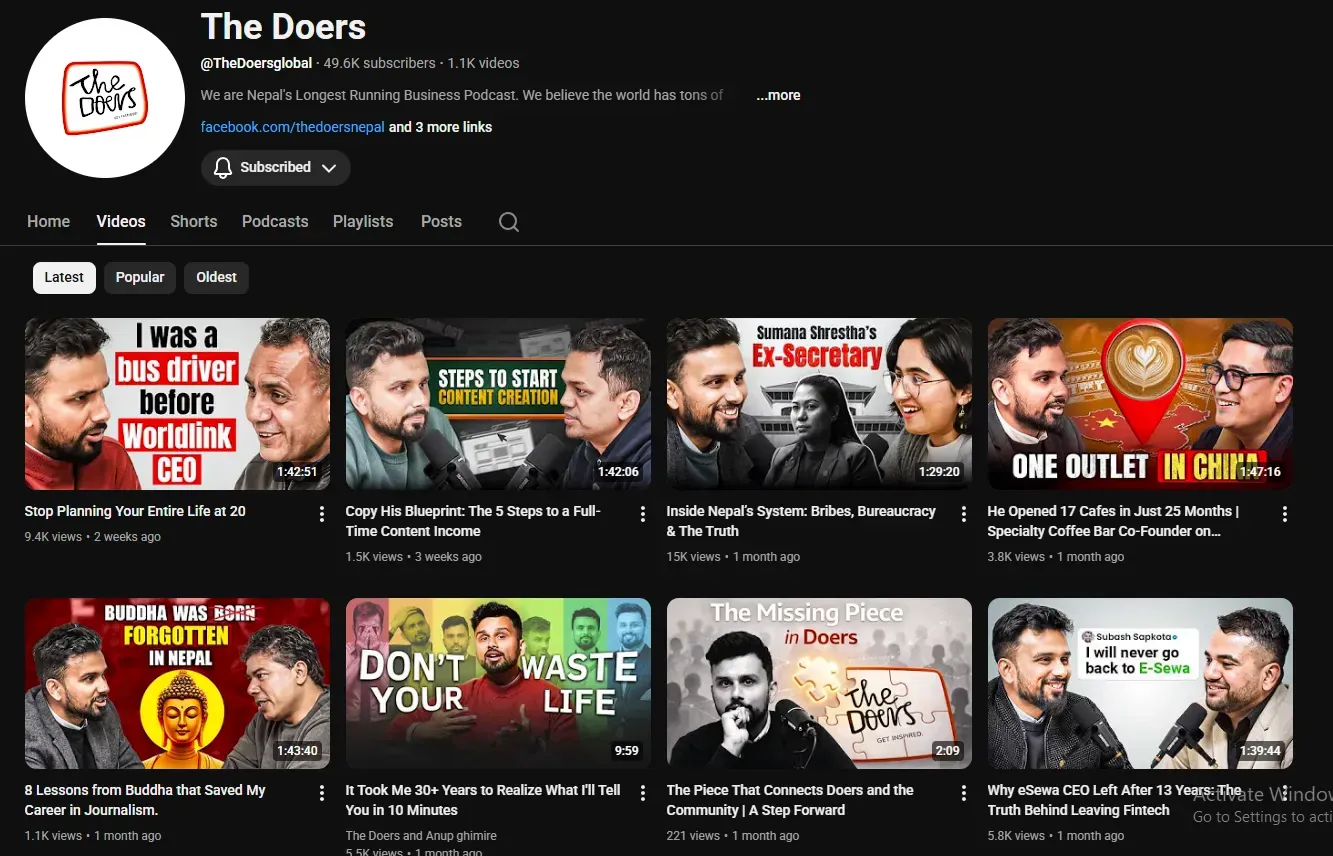Show 'and 3 more links'
This screenshot has height=856, width=1333.
440,127
